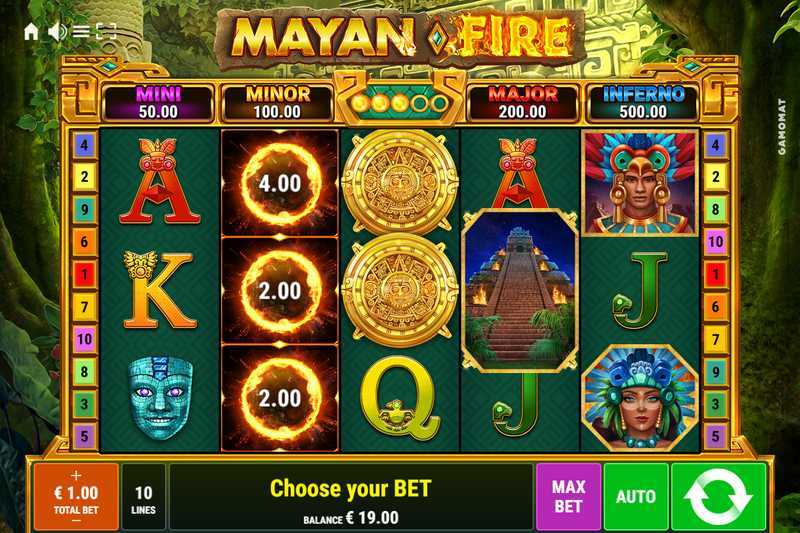Increase total bet with plus sign
Viewport: 800px width, 533px height.
tap(76, 475)
